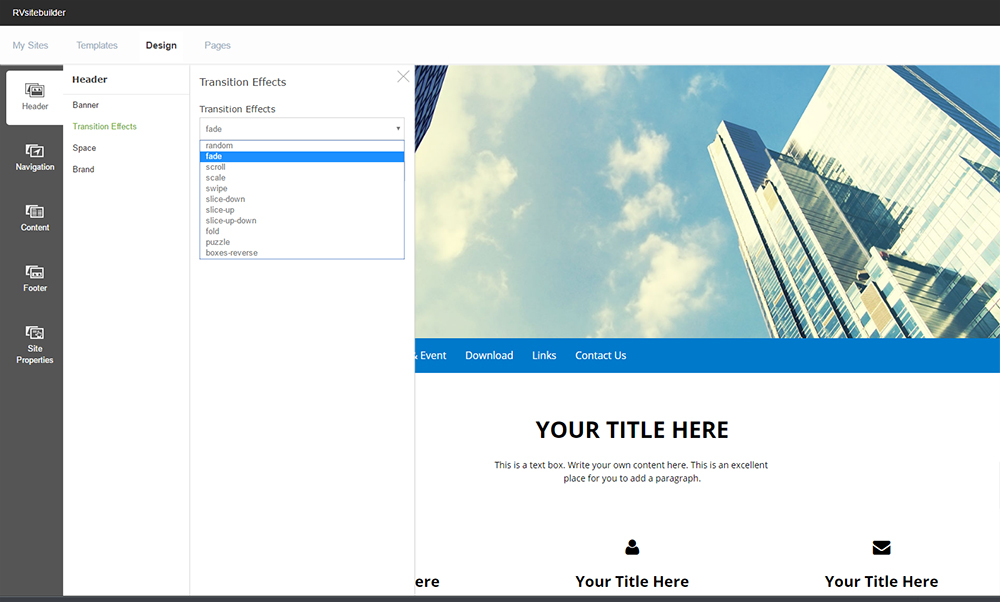Open the Banner settings in Header

pos(86,105)
